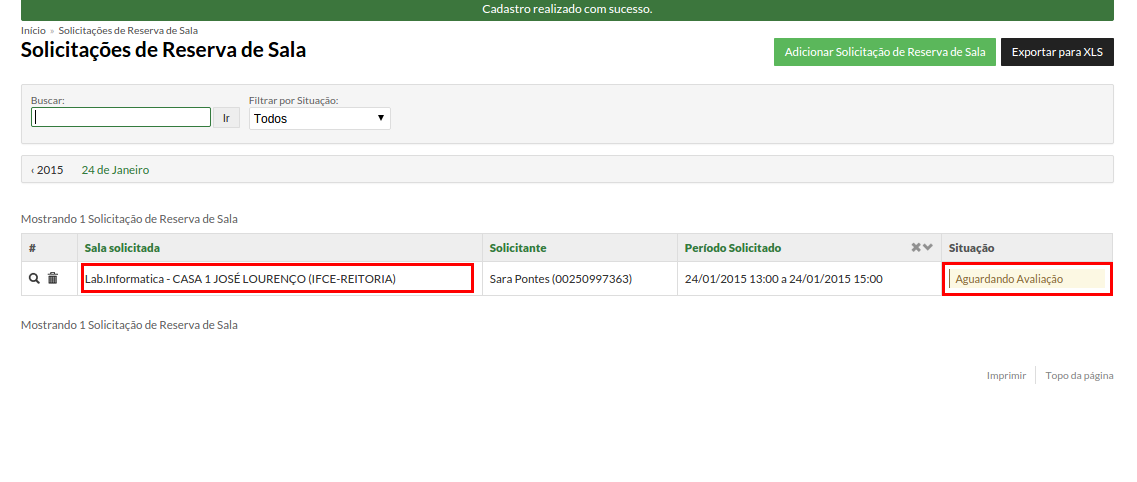Click the trash delete icon in the row
Viewport: 1137px width, 482px height.
coord(52,278)
